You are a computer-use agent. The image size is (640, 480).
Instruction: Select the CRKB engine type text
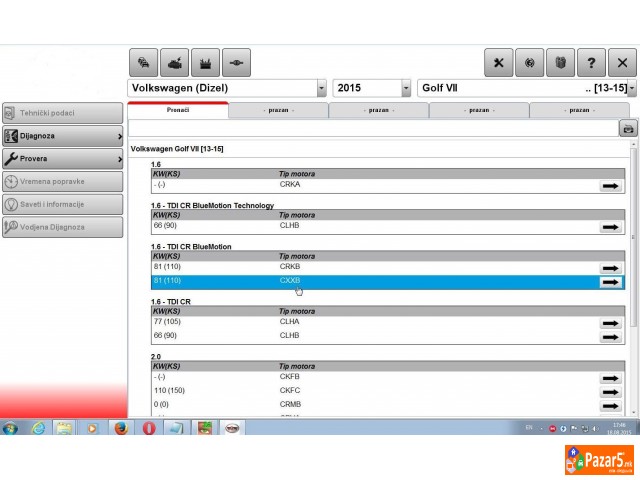pos(290,267)
